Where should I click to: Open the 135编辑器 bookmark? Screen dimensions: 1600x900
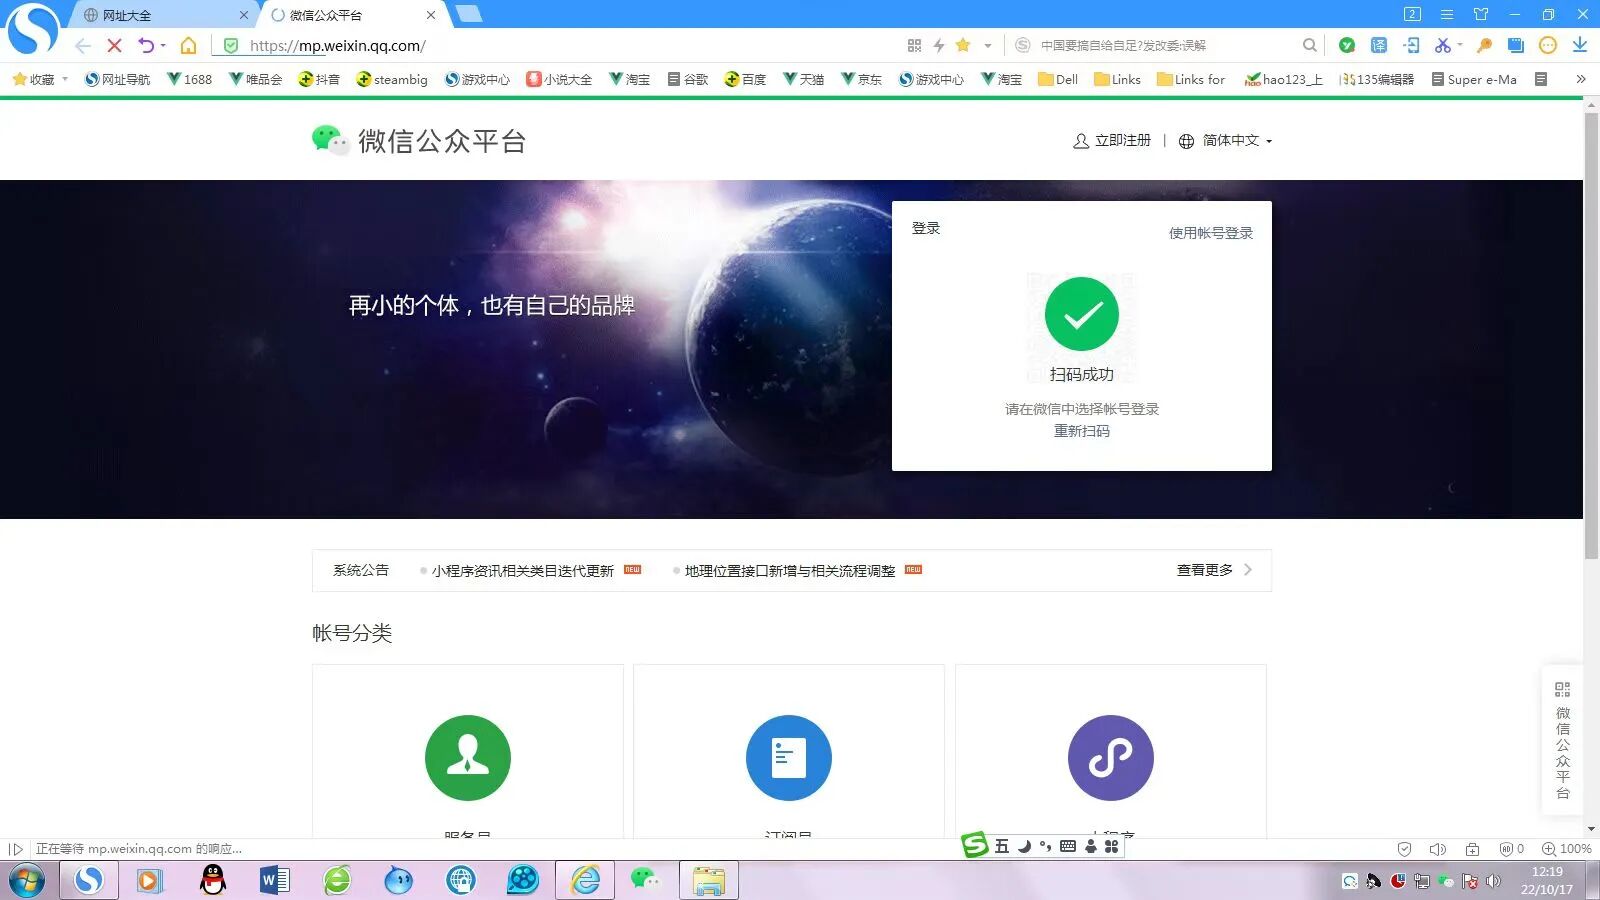pos(1377,79)
